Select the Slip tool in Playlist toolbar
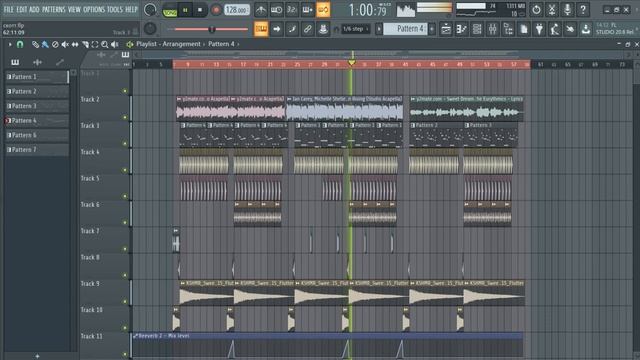This screenshot has width=640, height=360. (75, 44)
